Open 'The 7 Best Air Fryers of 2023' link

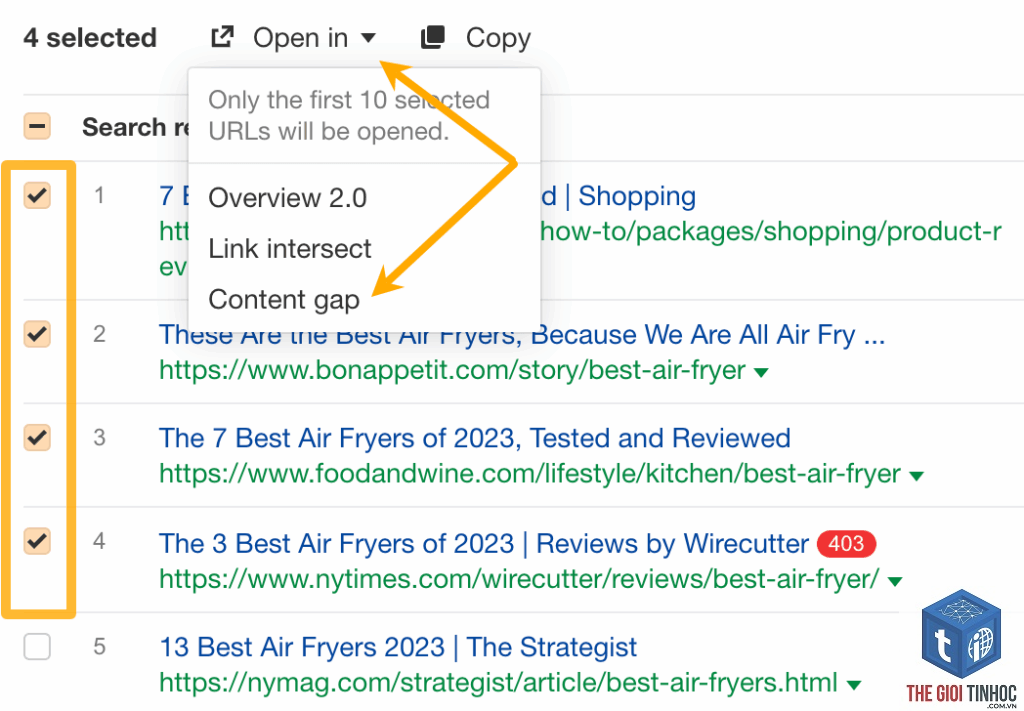coord(475,437)
